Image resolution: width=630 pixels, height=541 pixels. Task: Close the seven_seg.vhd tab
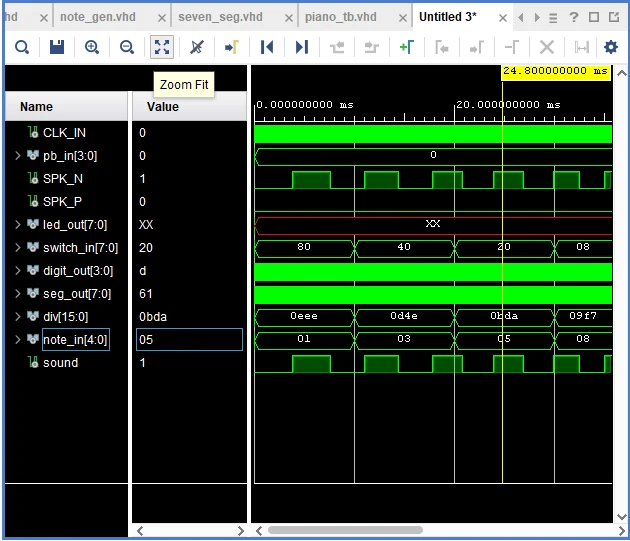[x=288, y=18]
